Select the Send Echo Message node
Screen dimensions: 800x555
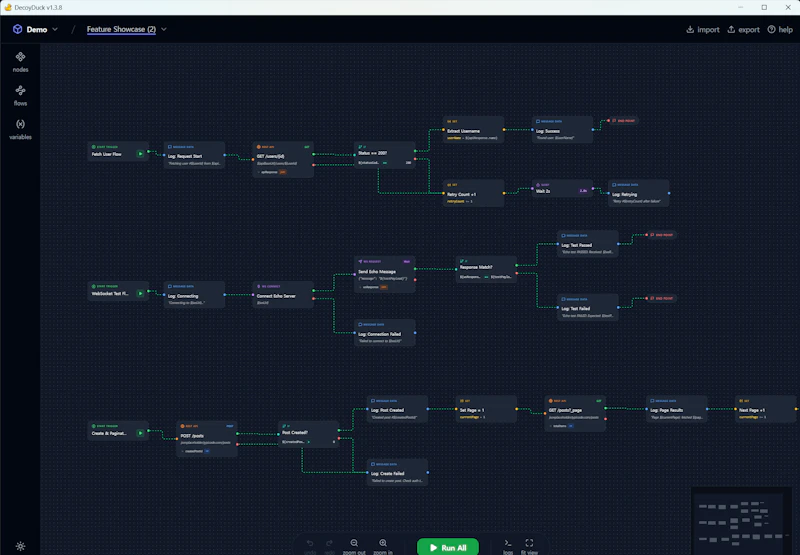click(385, 274)
